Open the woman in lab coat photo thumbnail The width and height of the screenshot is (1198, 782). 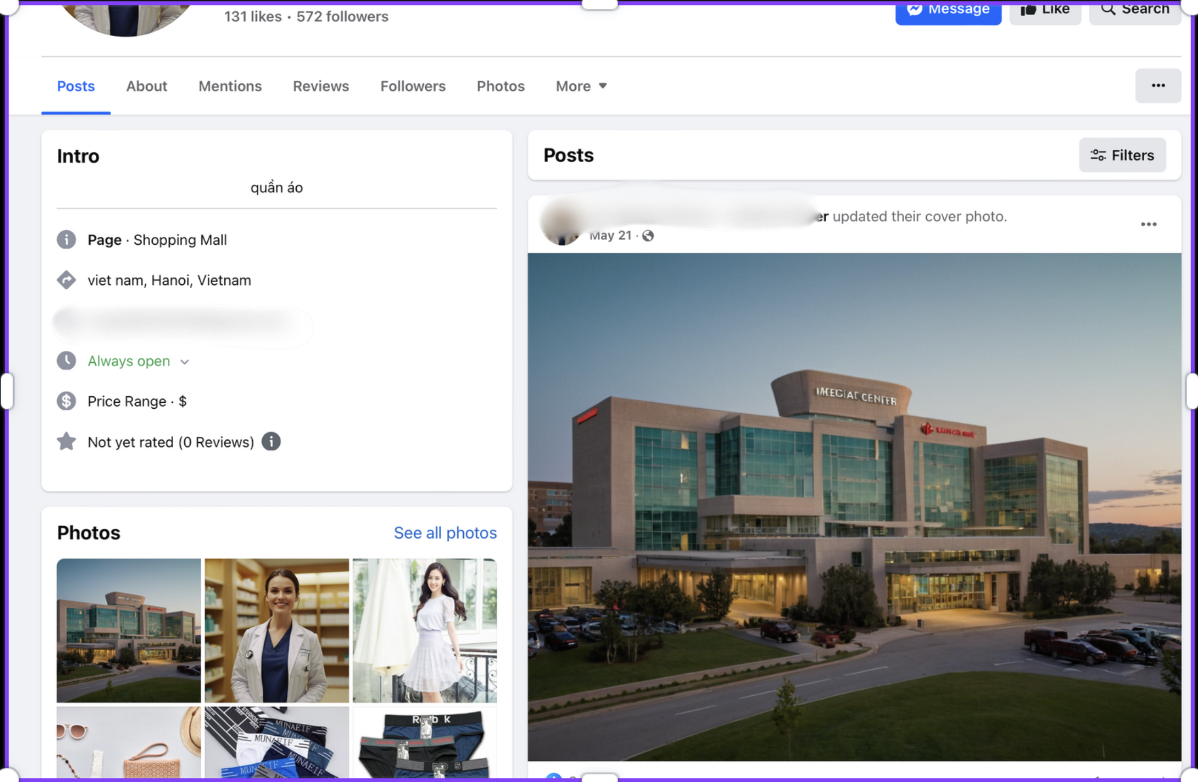tap(277, 630)
